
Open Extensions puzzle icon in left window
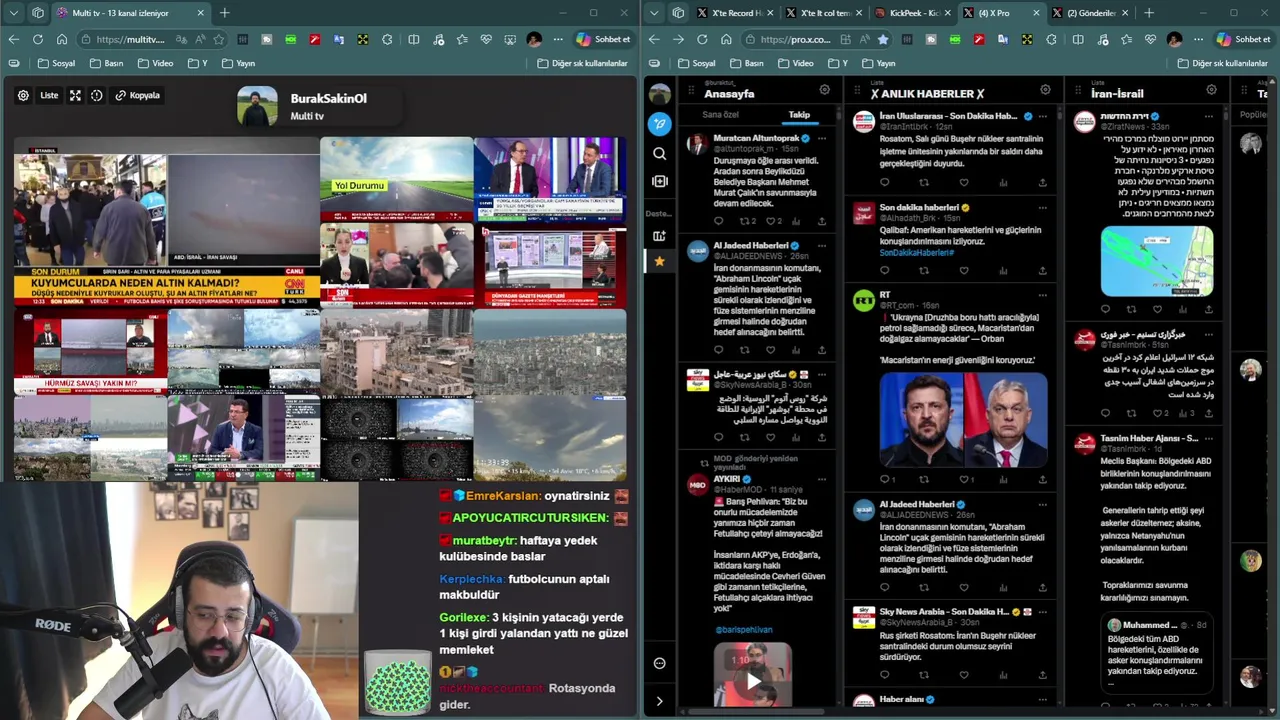[388, 39]
